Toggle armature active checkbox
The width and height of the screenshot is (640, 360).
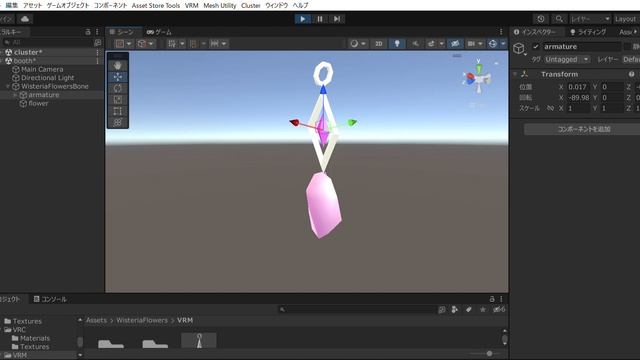click(x=536, y=47)
